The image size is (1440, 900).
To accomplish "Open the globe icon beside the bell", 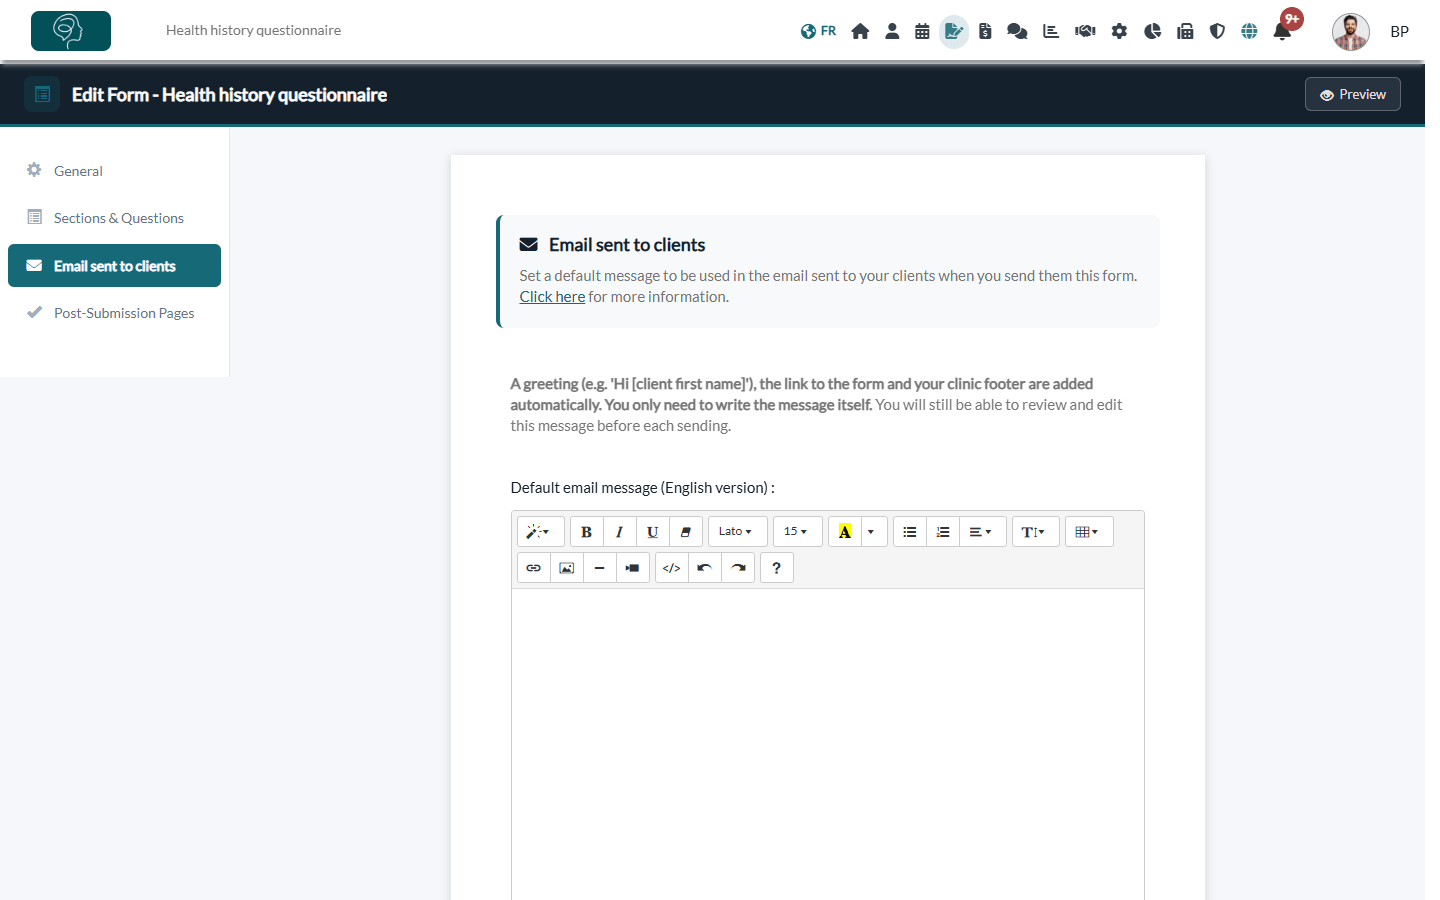I will pyautogui.click(x=1249, y=31).
